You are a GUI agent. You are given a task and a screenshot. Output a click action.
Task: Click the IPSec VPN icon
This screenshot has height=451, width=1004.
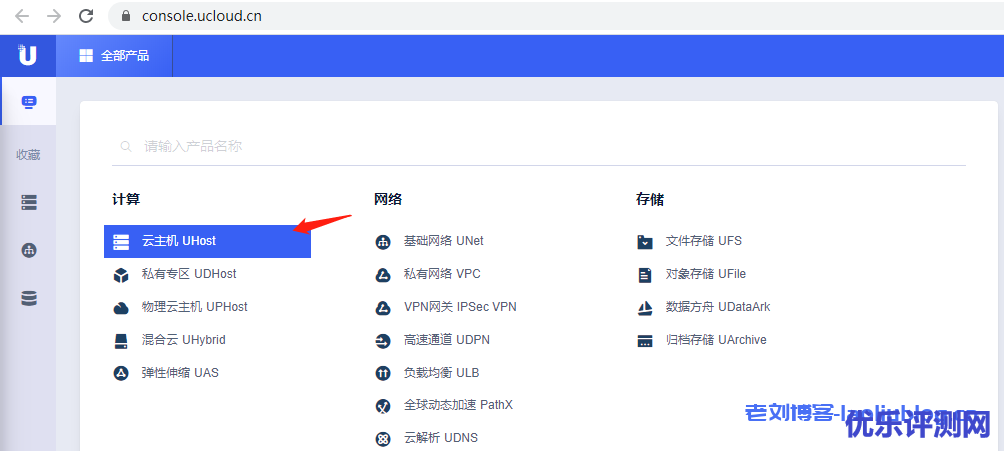383,308
